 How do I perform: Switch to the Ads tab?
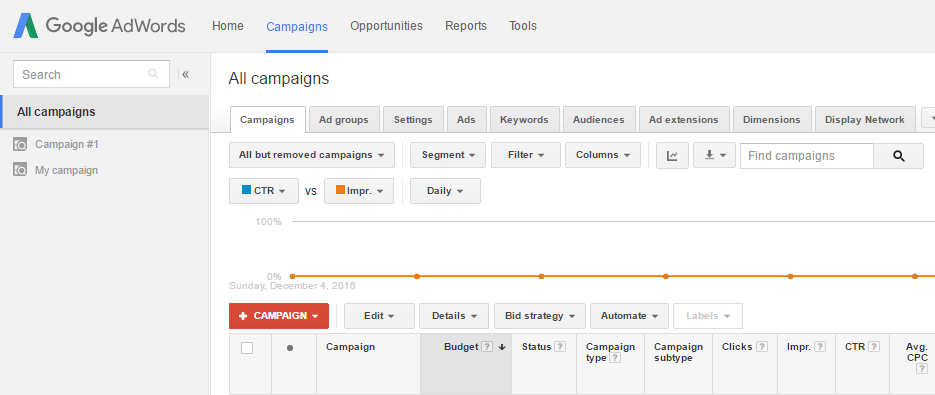point(466,119)
